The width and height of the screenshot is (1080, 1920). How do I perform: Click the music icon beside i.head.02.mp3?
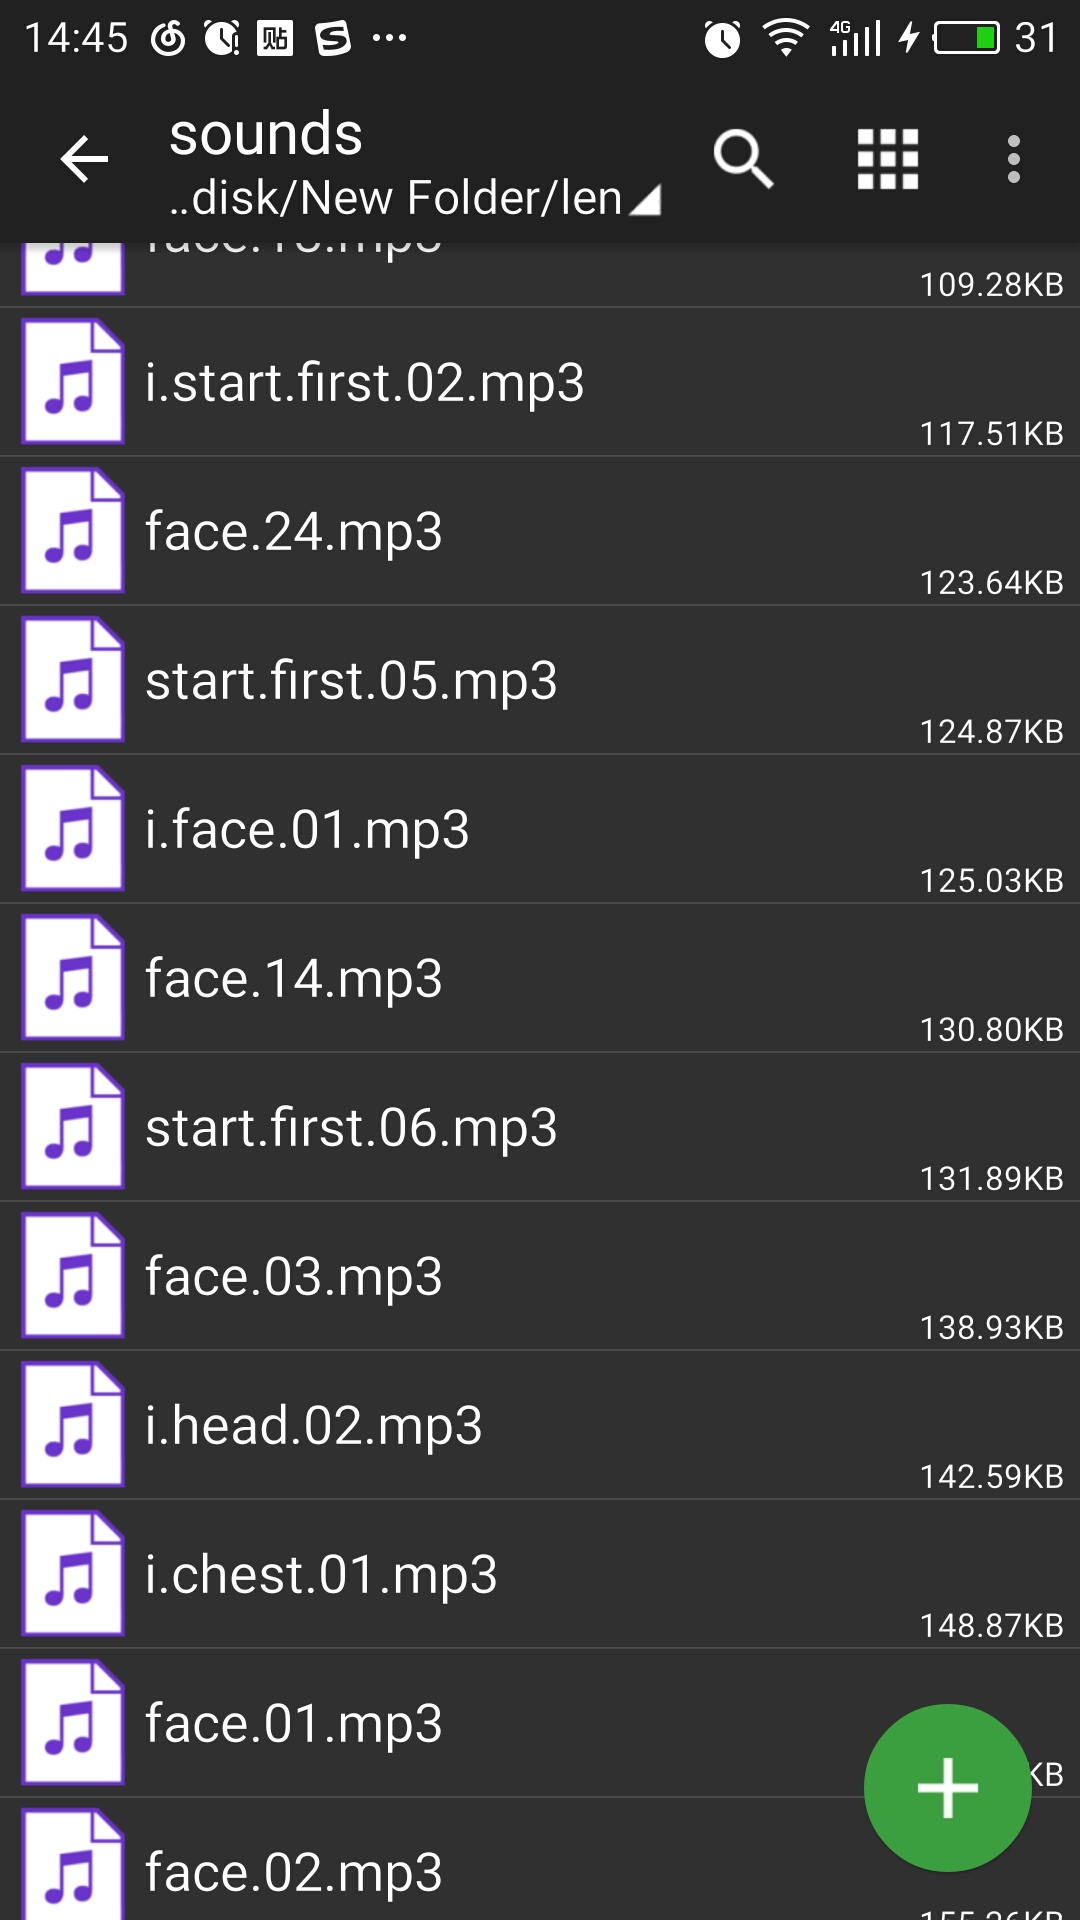[73, 1425]
